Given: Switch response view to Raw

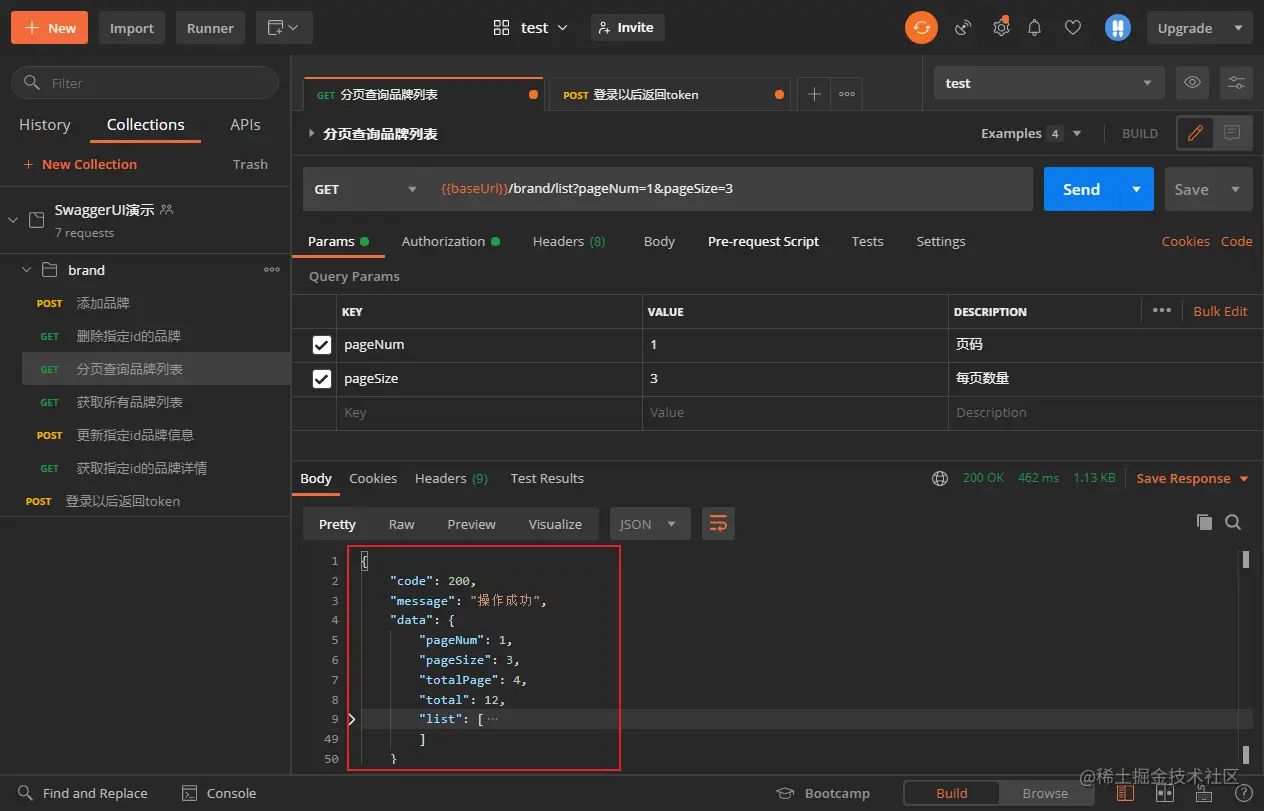Looking at the screenshot, I should pyautogui.click(x=401, y=524).
